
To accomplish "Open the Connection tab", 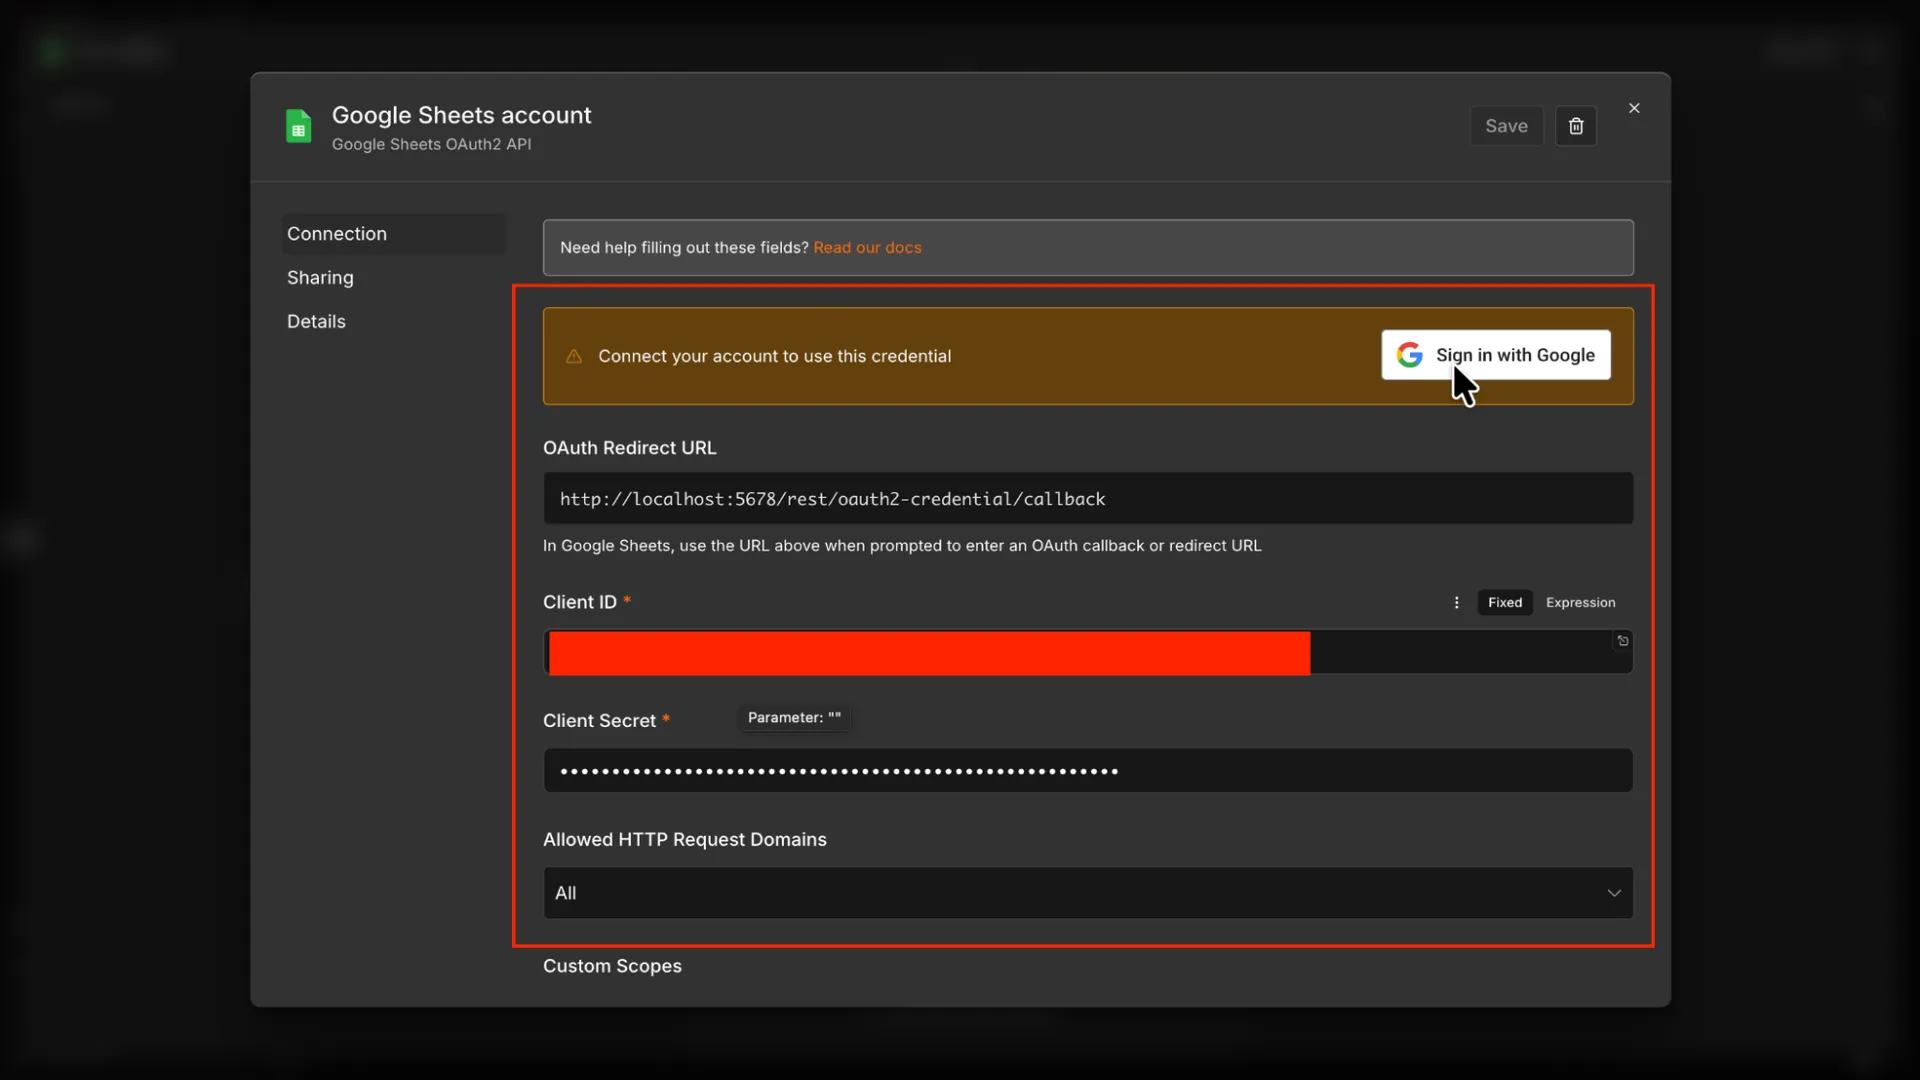I will pyautogui.click(x=393, y=234).
